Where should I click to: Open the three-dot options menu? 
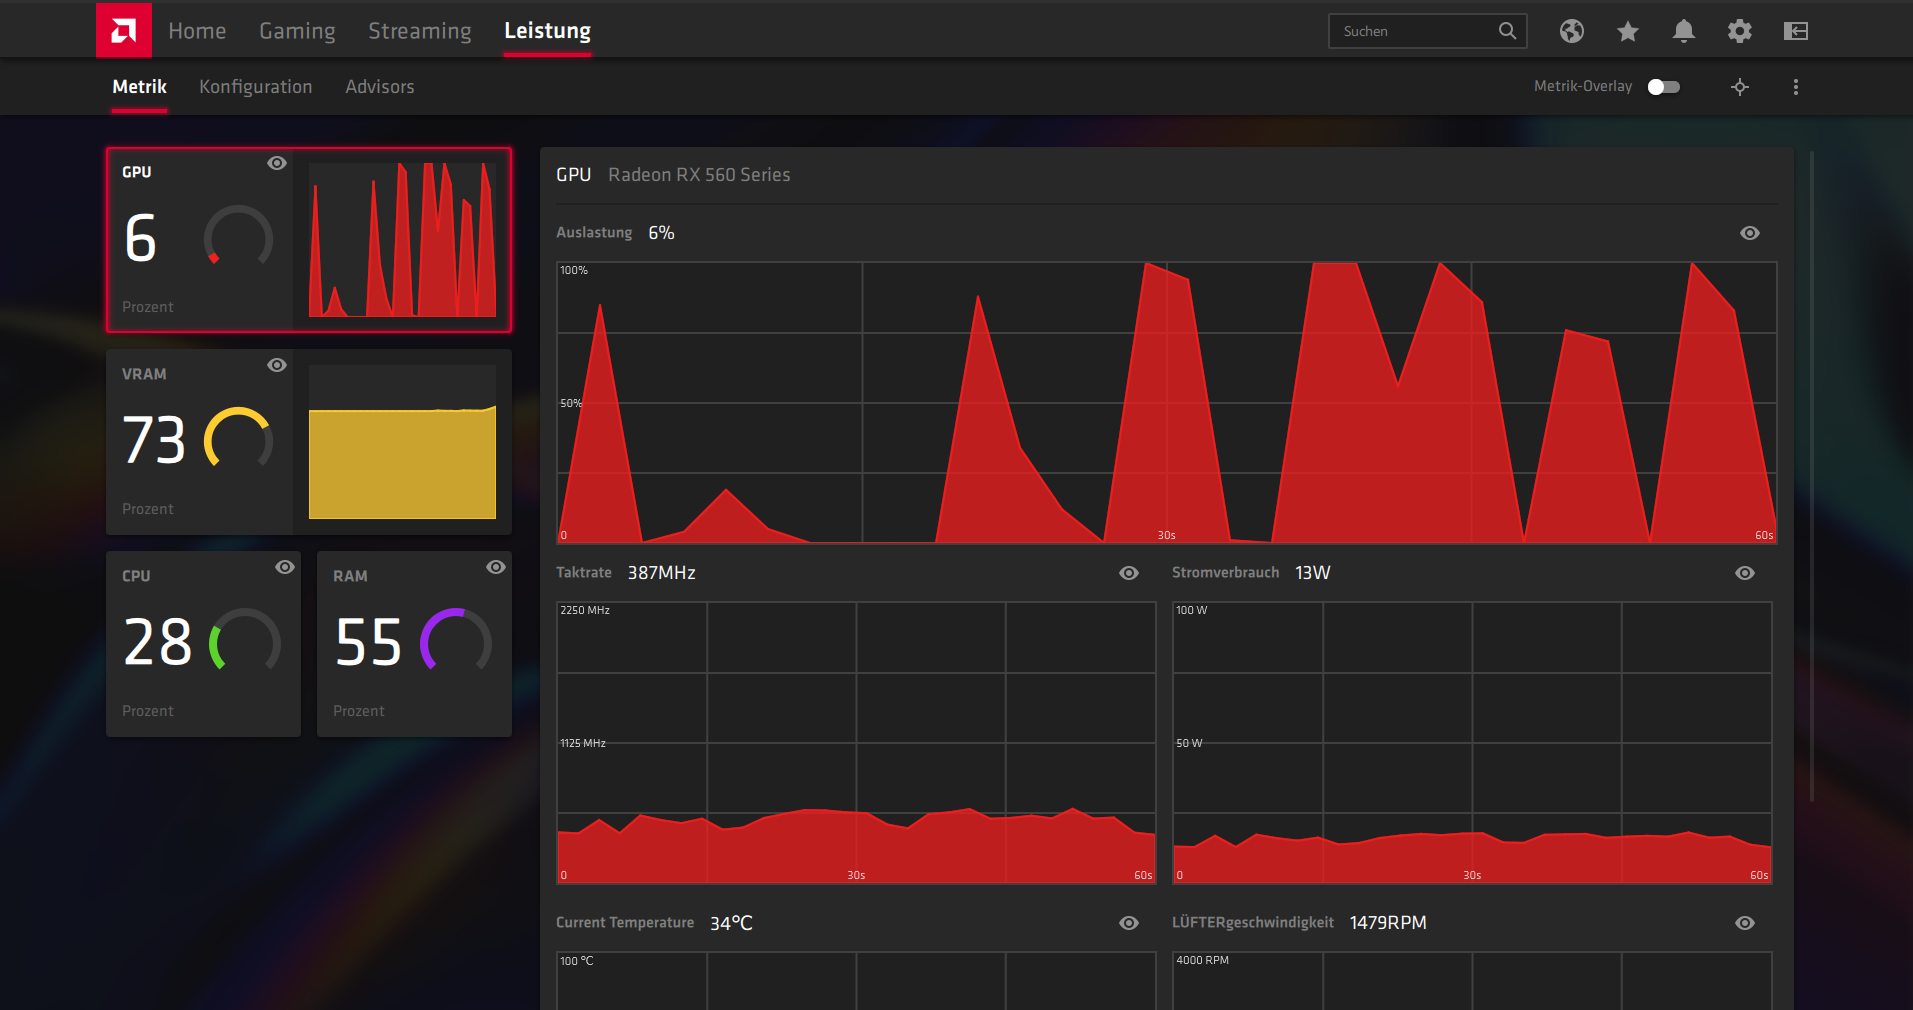coord(1795,87)
